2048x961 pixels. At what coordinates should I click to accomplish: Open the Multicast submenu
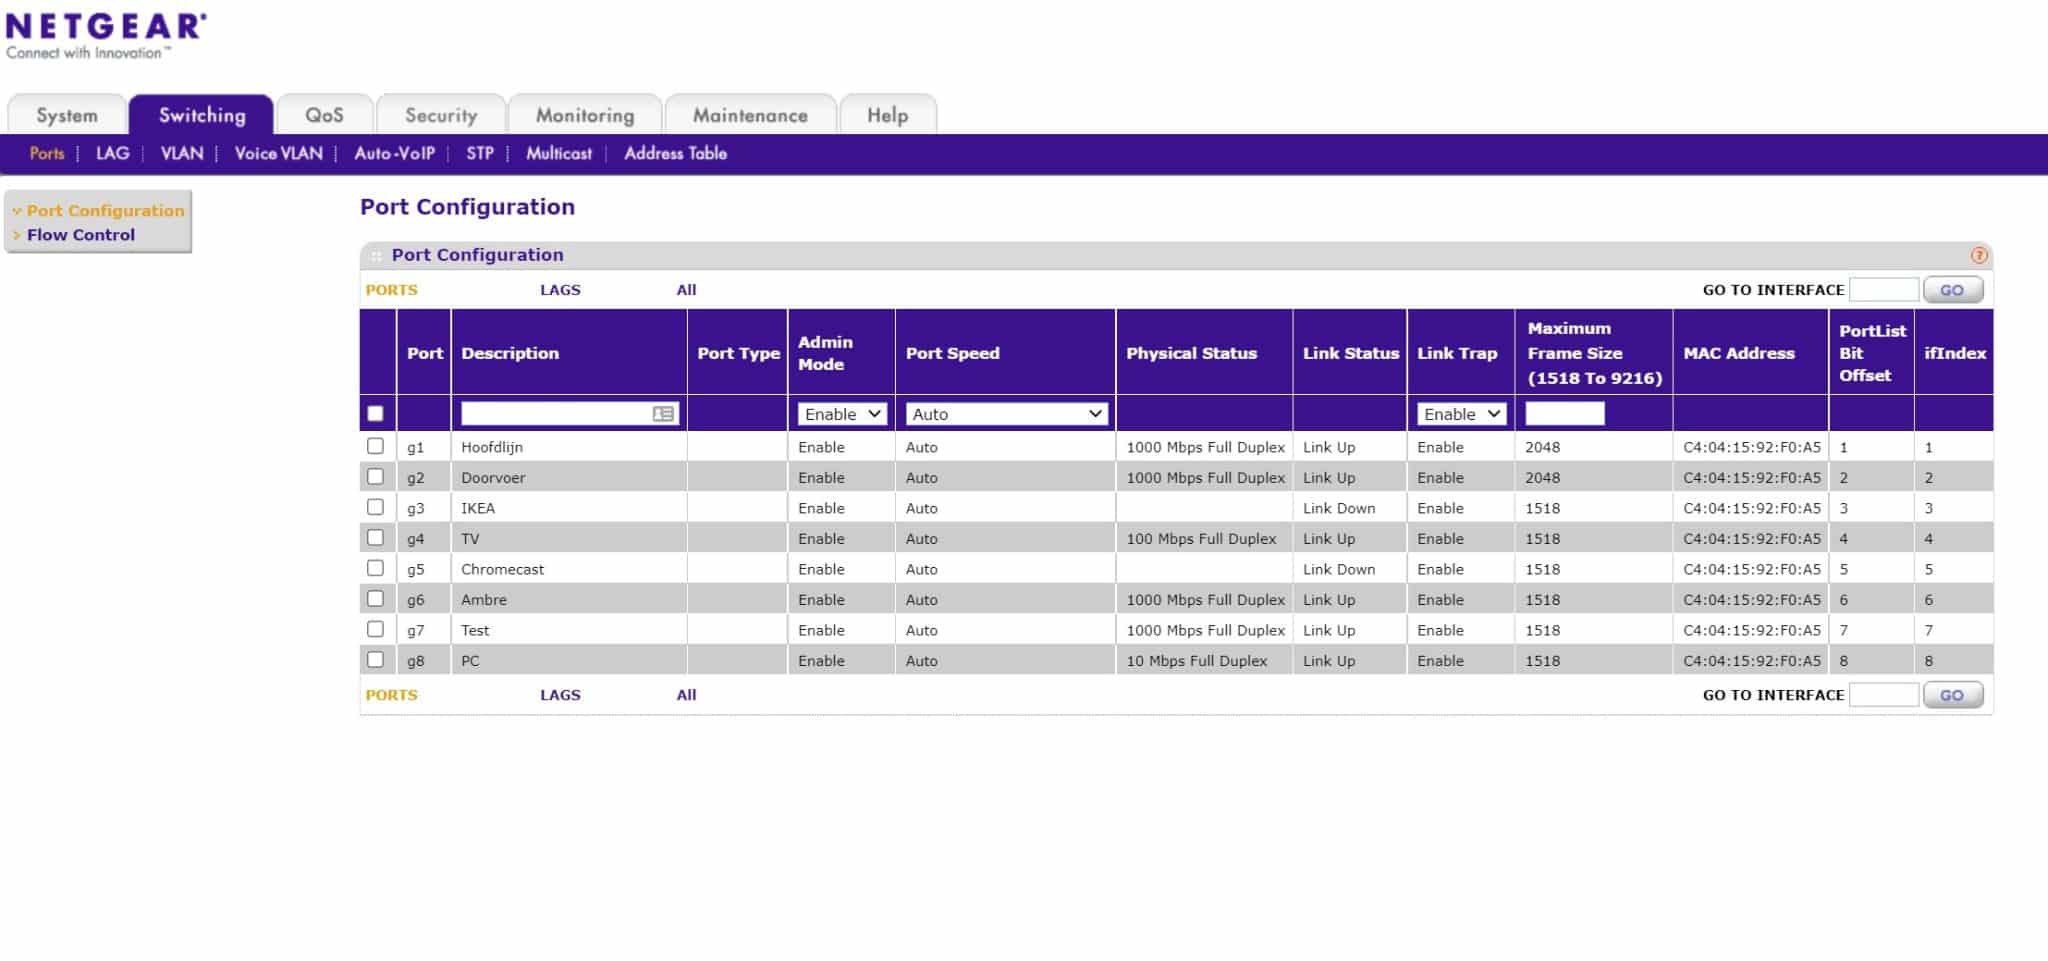coord(559,153)
